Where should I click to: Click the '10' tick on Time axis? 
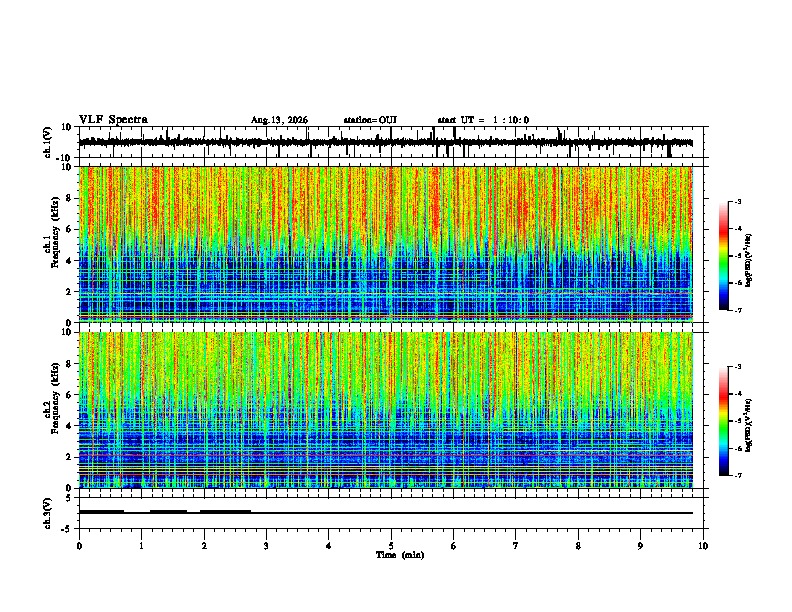[x=703, y=545]
